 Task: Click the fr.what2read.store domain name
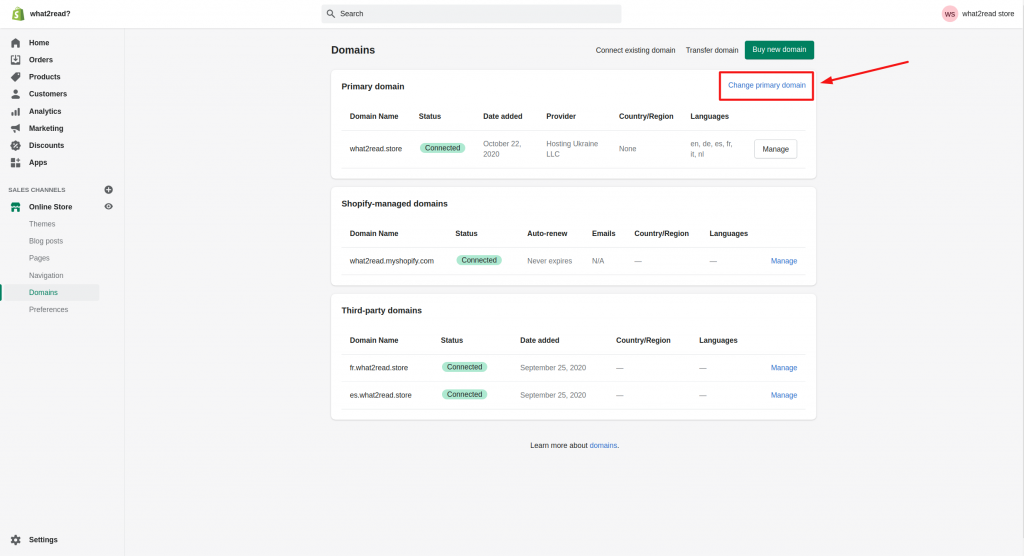378,368
